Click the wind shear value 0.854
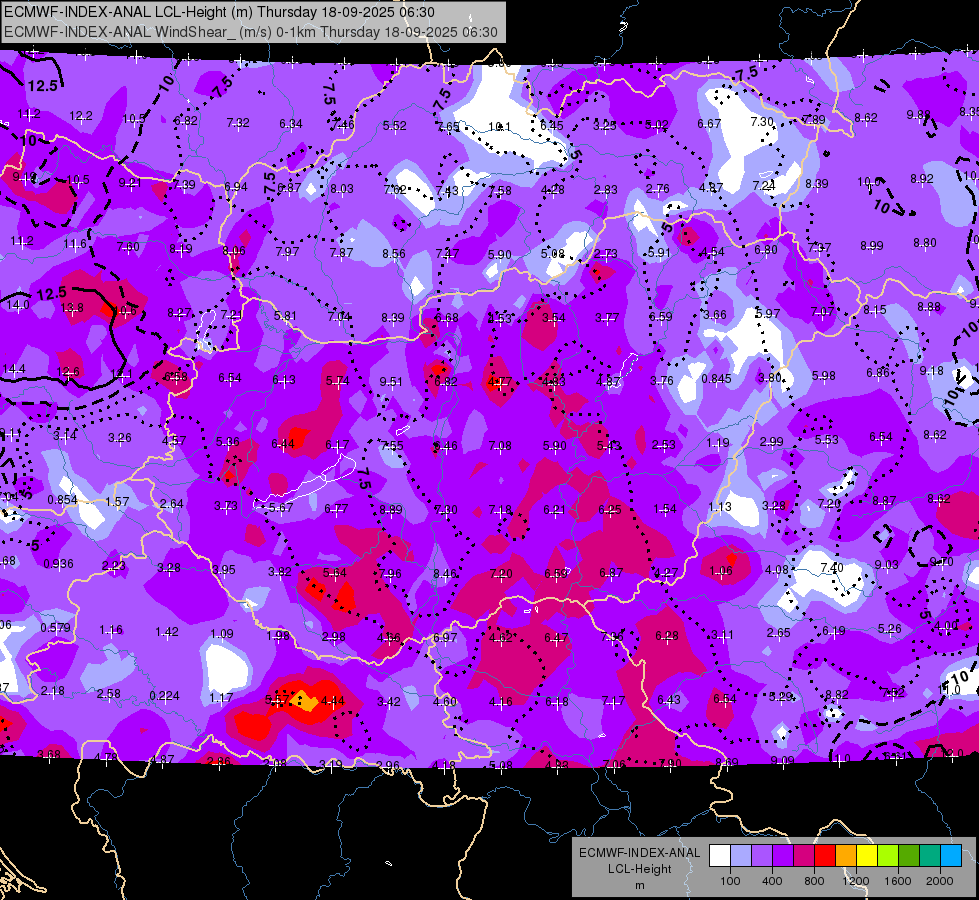Image resolution: width=979 pixels, height=900 pixels. coord(62,500)
